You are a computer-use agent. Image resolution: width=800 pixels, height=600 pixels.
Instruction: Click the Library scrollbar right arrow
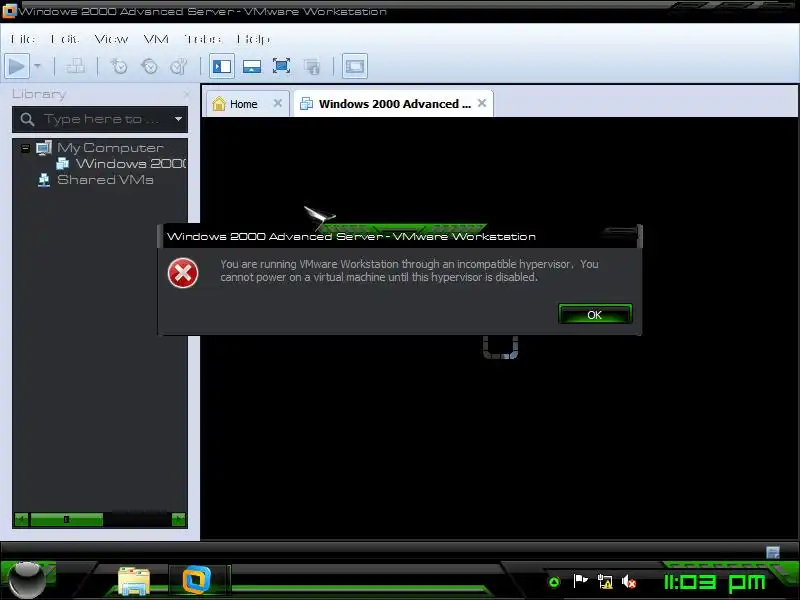179,520
